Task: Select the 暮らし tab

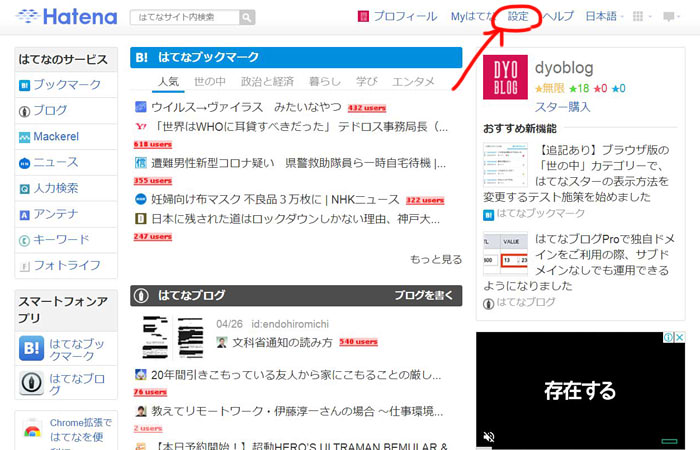Action: (x=325, y=82)
